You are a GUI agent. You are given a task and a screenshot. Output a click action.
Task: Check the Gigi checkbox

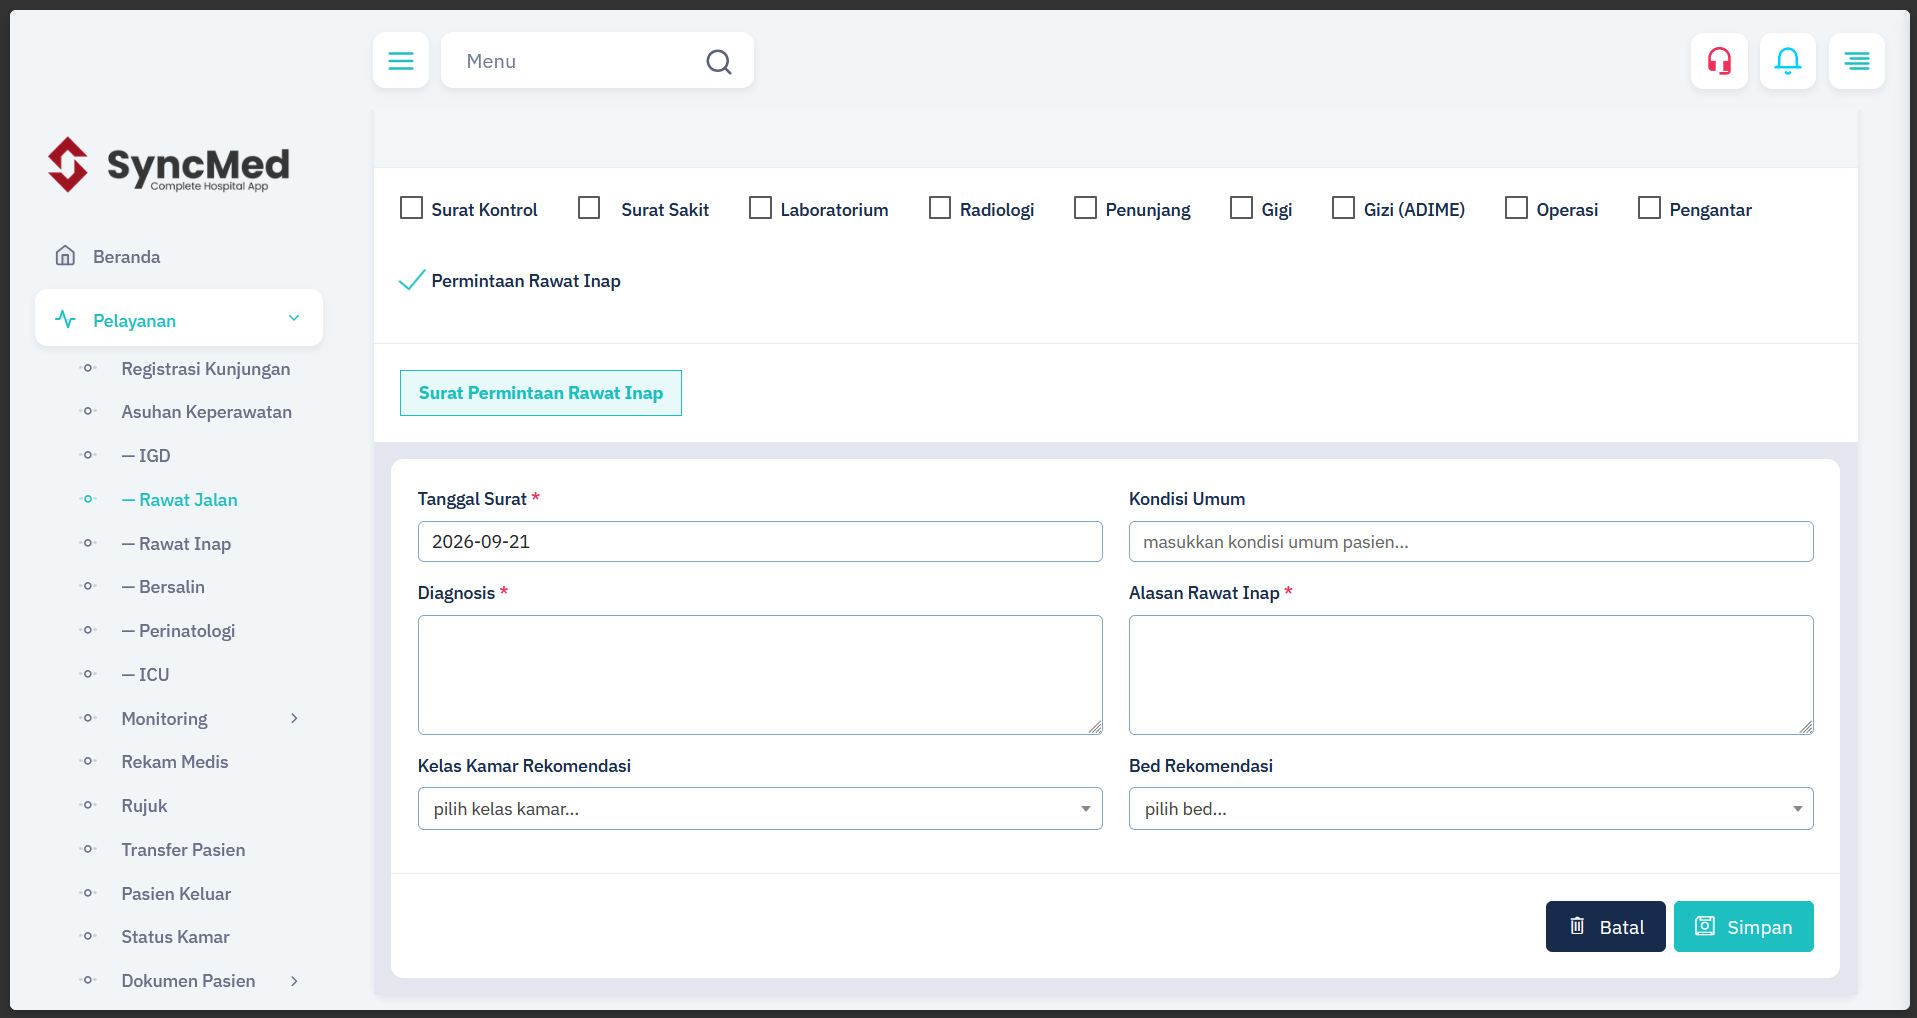(1241, 208)
